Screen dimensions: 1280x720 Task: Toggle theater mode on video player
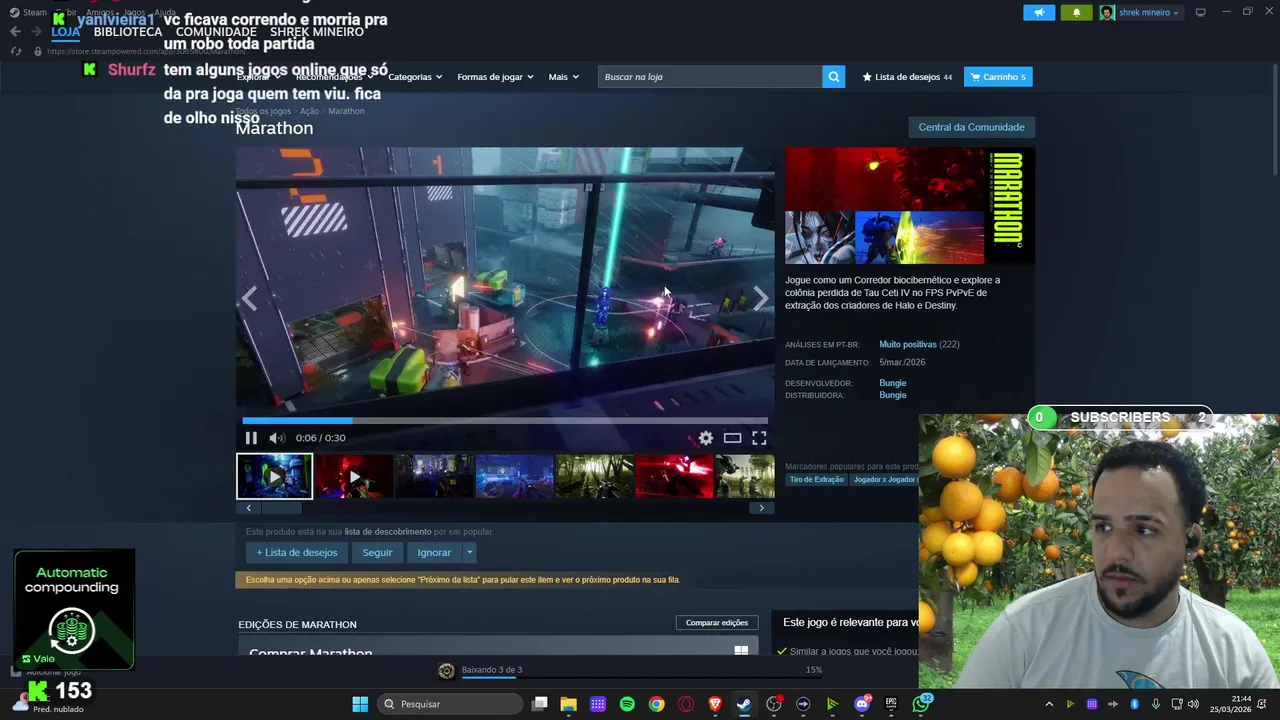733,438
